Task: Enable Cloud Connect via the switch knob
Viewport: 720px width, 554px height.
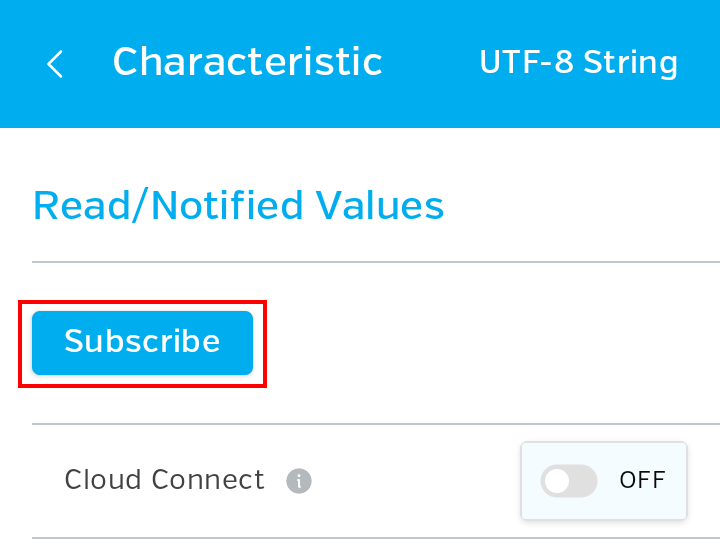Action: pos(557,481)
